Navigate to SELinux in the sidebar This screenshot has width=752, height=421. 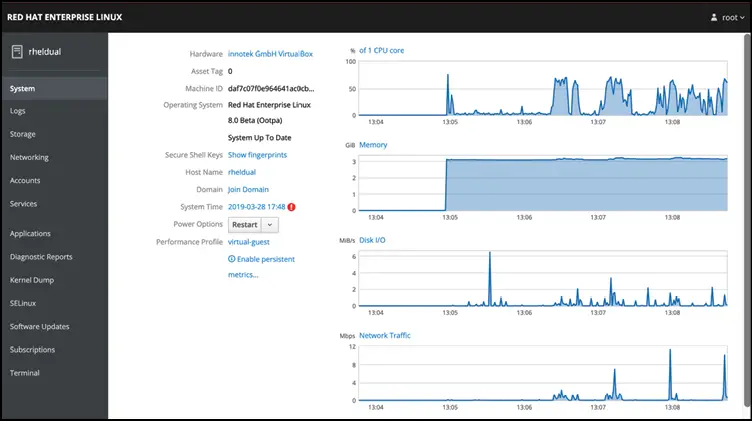24,303
